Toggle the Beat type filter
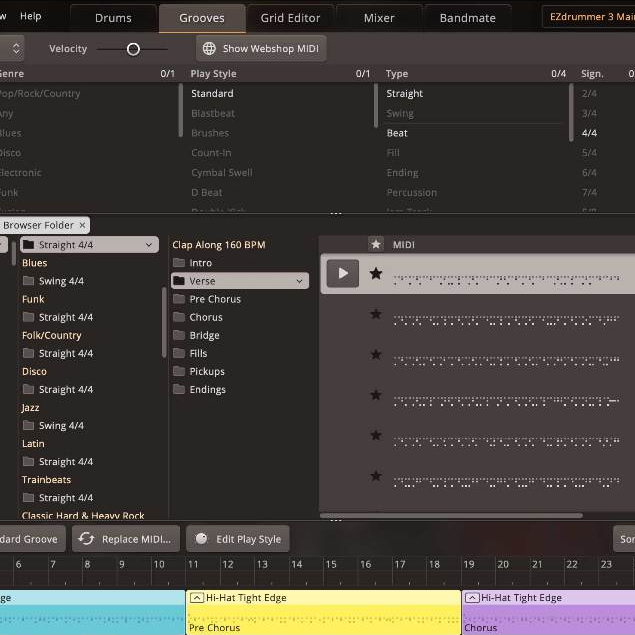 [397, 133]
